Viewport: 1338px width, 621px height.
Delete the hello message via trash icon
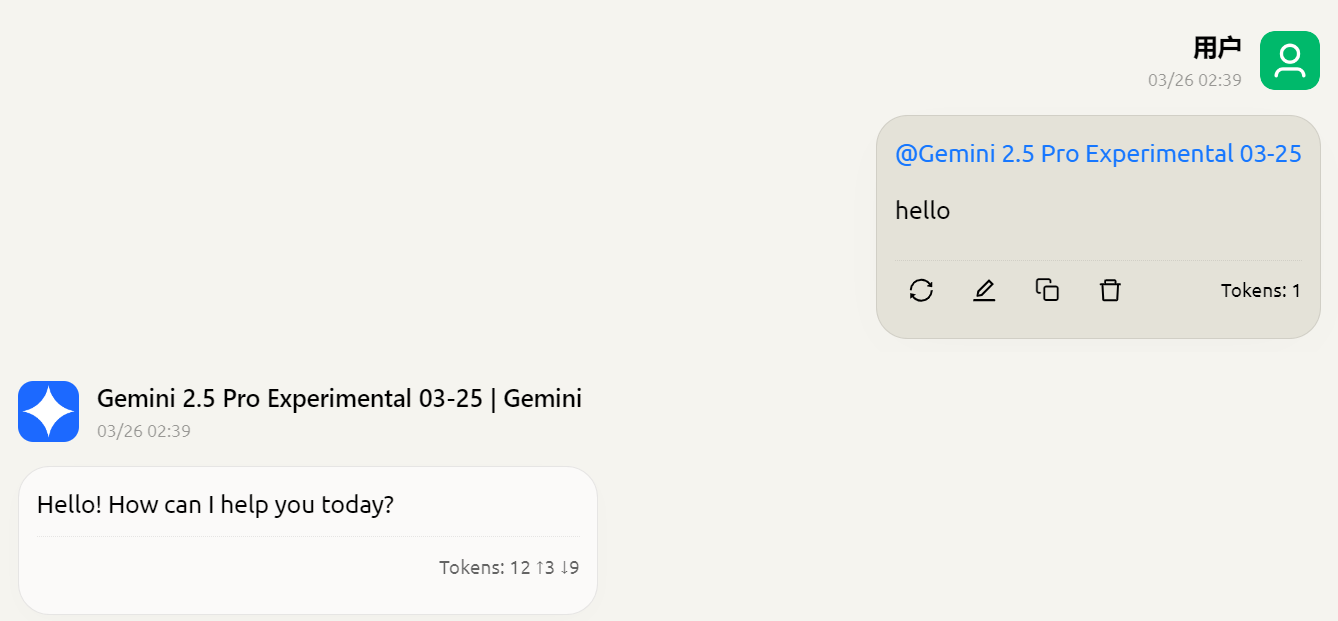(x=1110, y=290)
